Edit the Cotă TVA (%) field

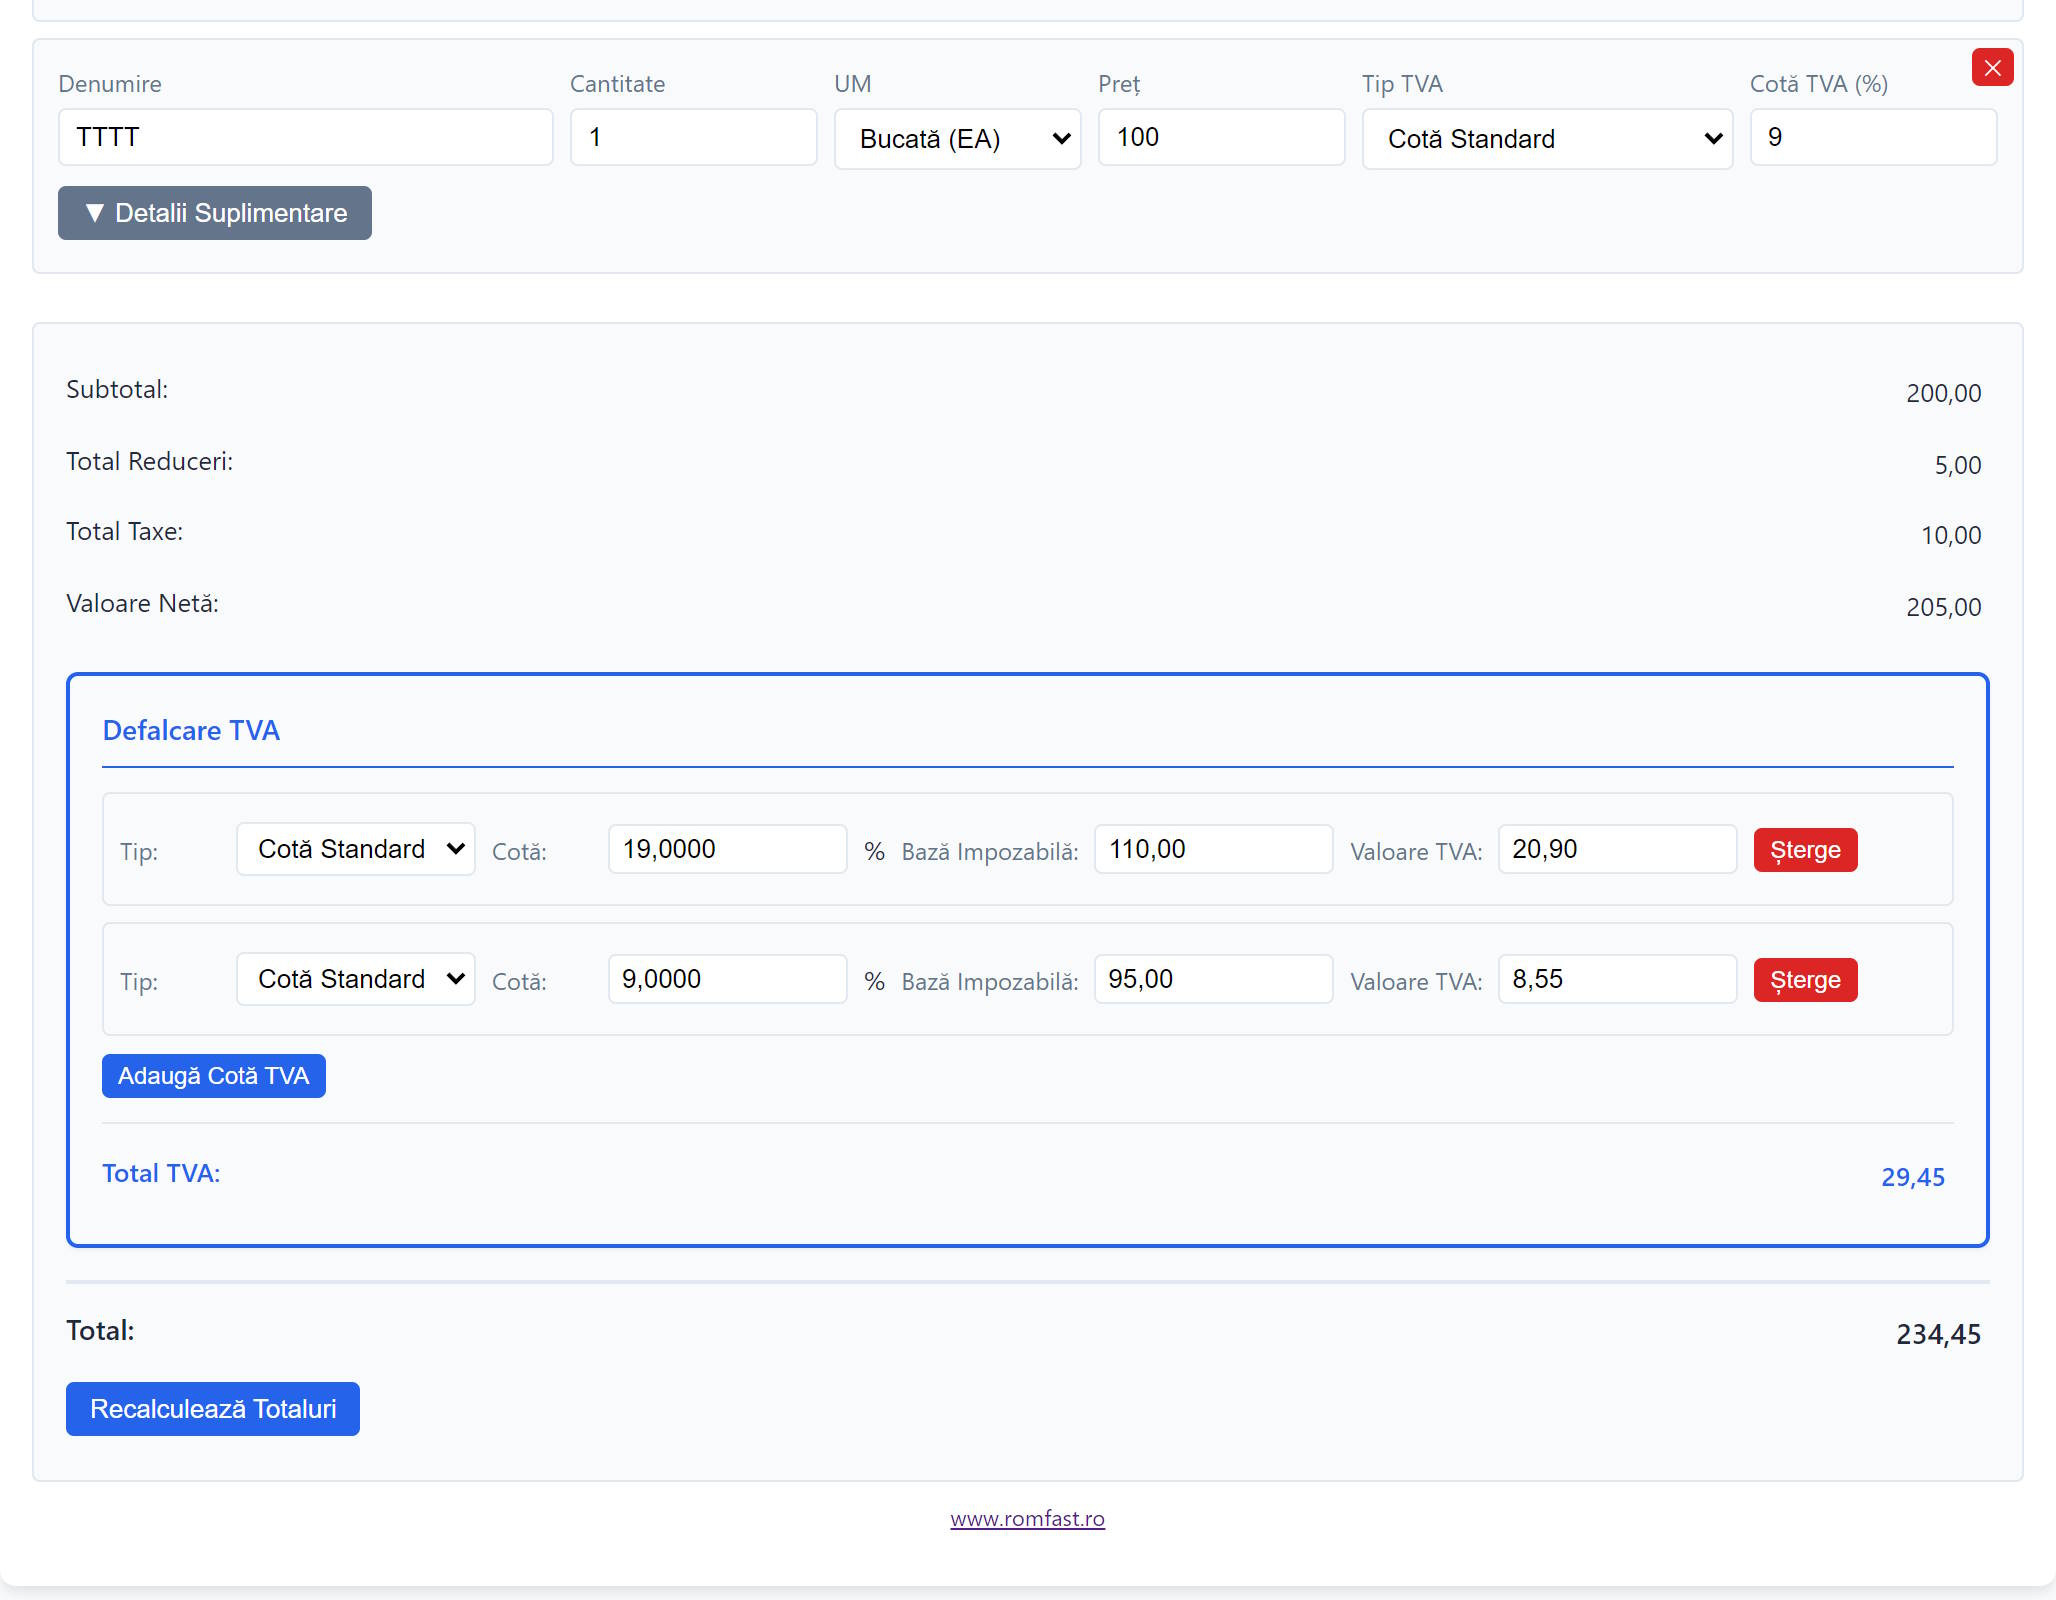coord(1873,137)
